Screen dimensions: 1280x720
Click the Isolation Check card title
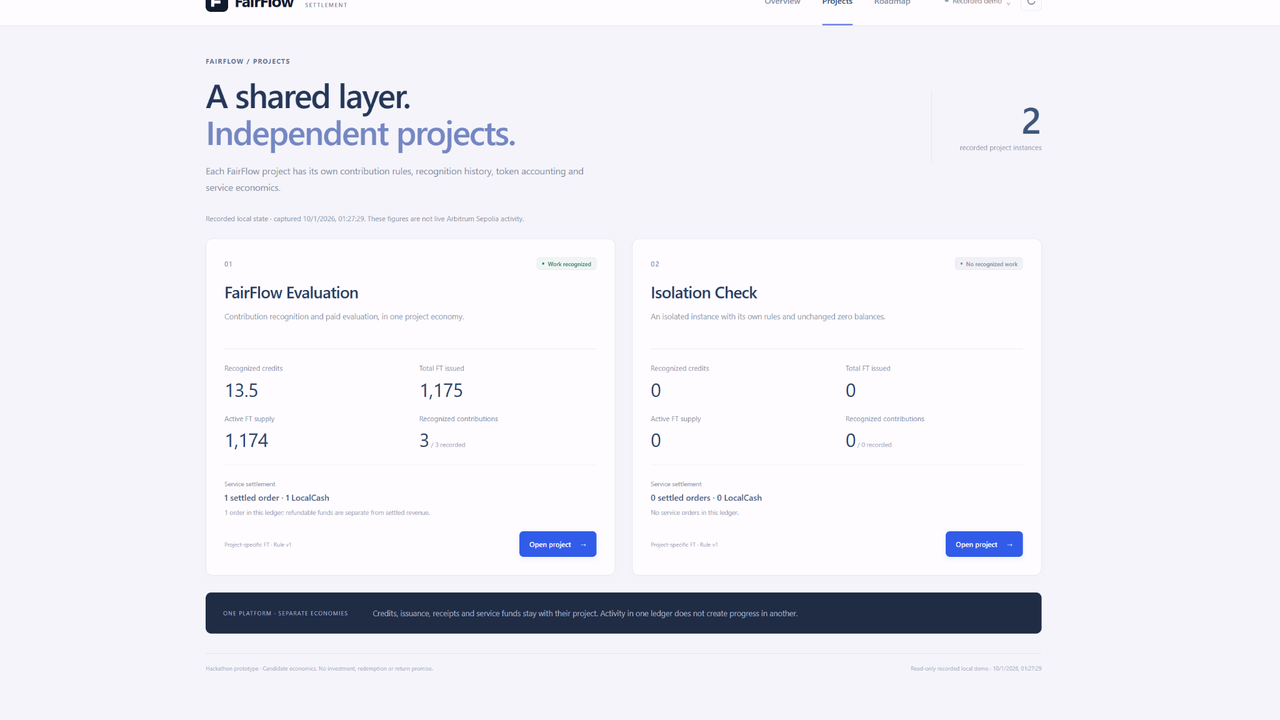tap(704, 293)
